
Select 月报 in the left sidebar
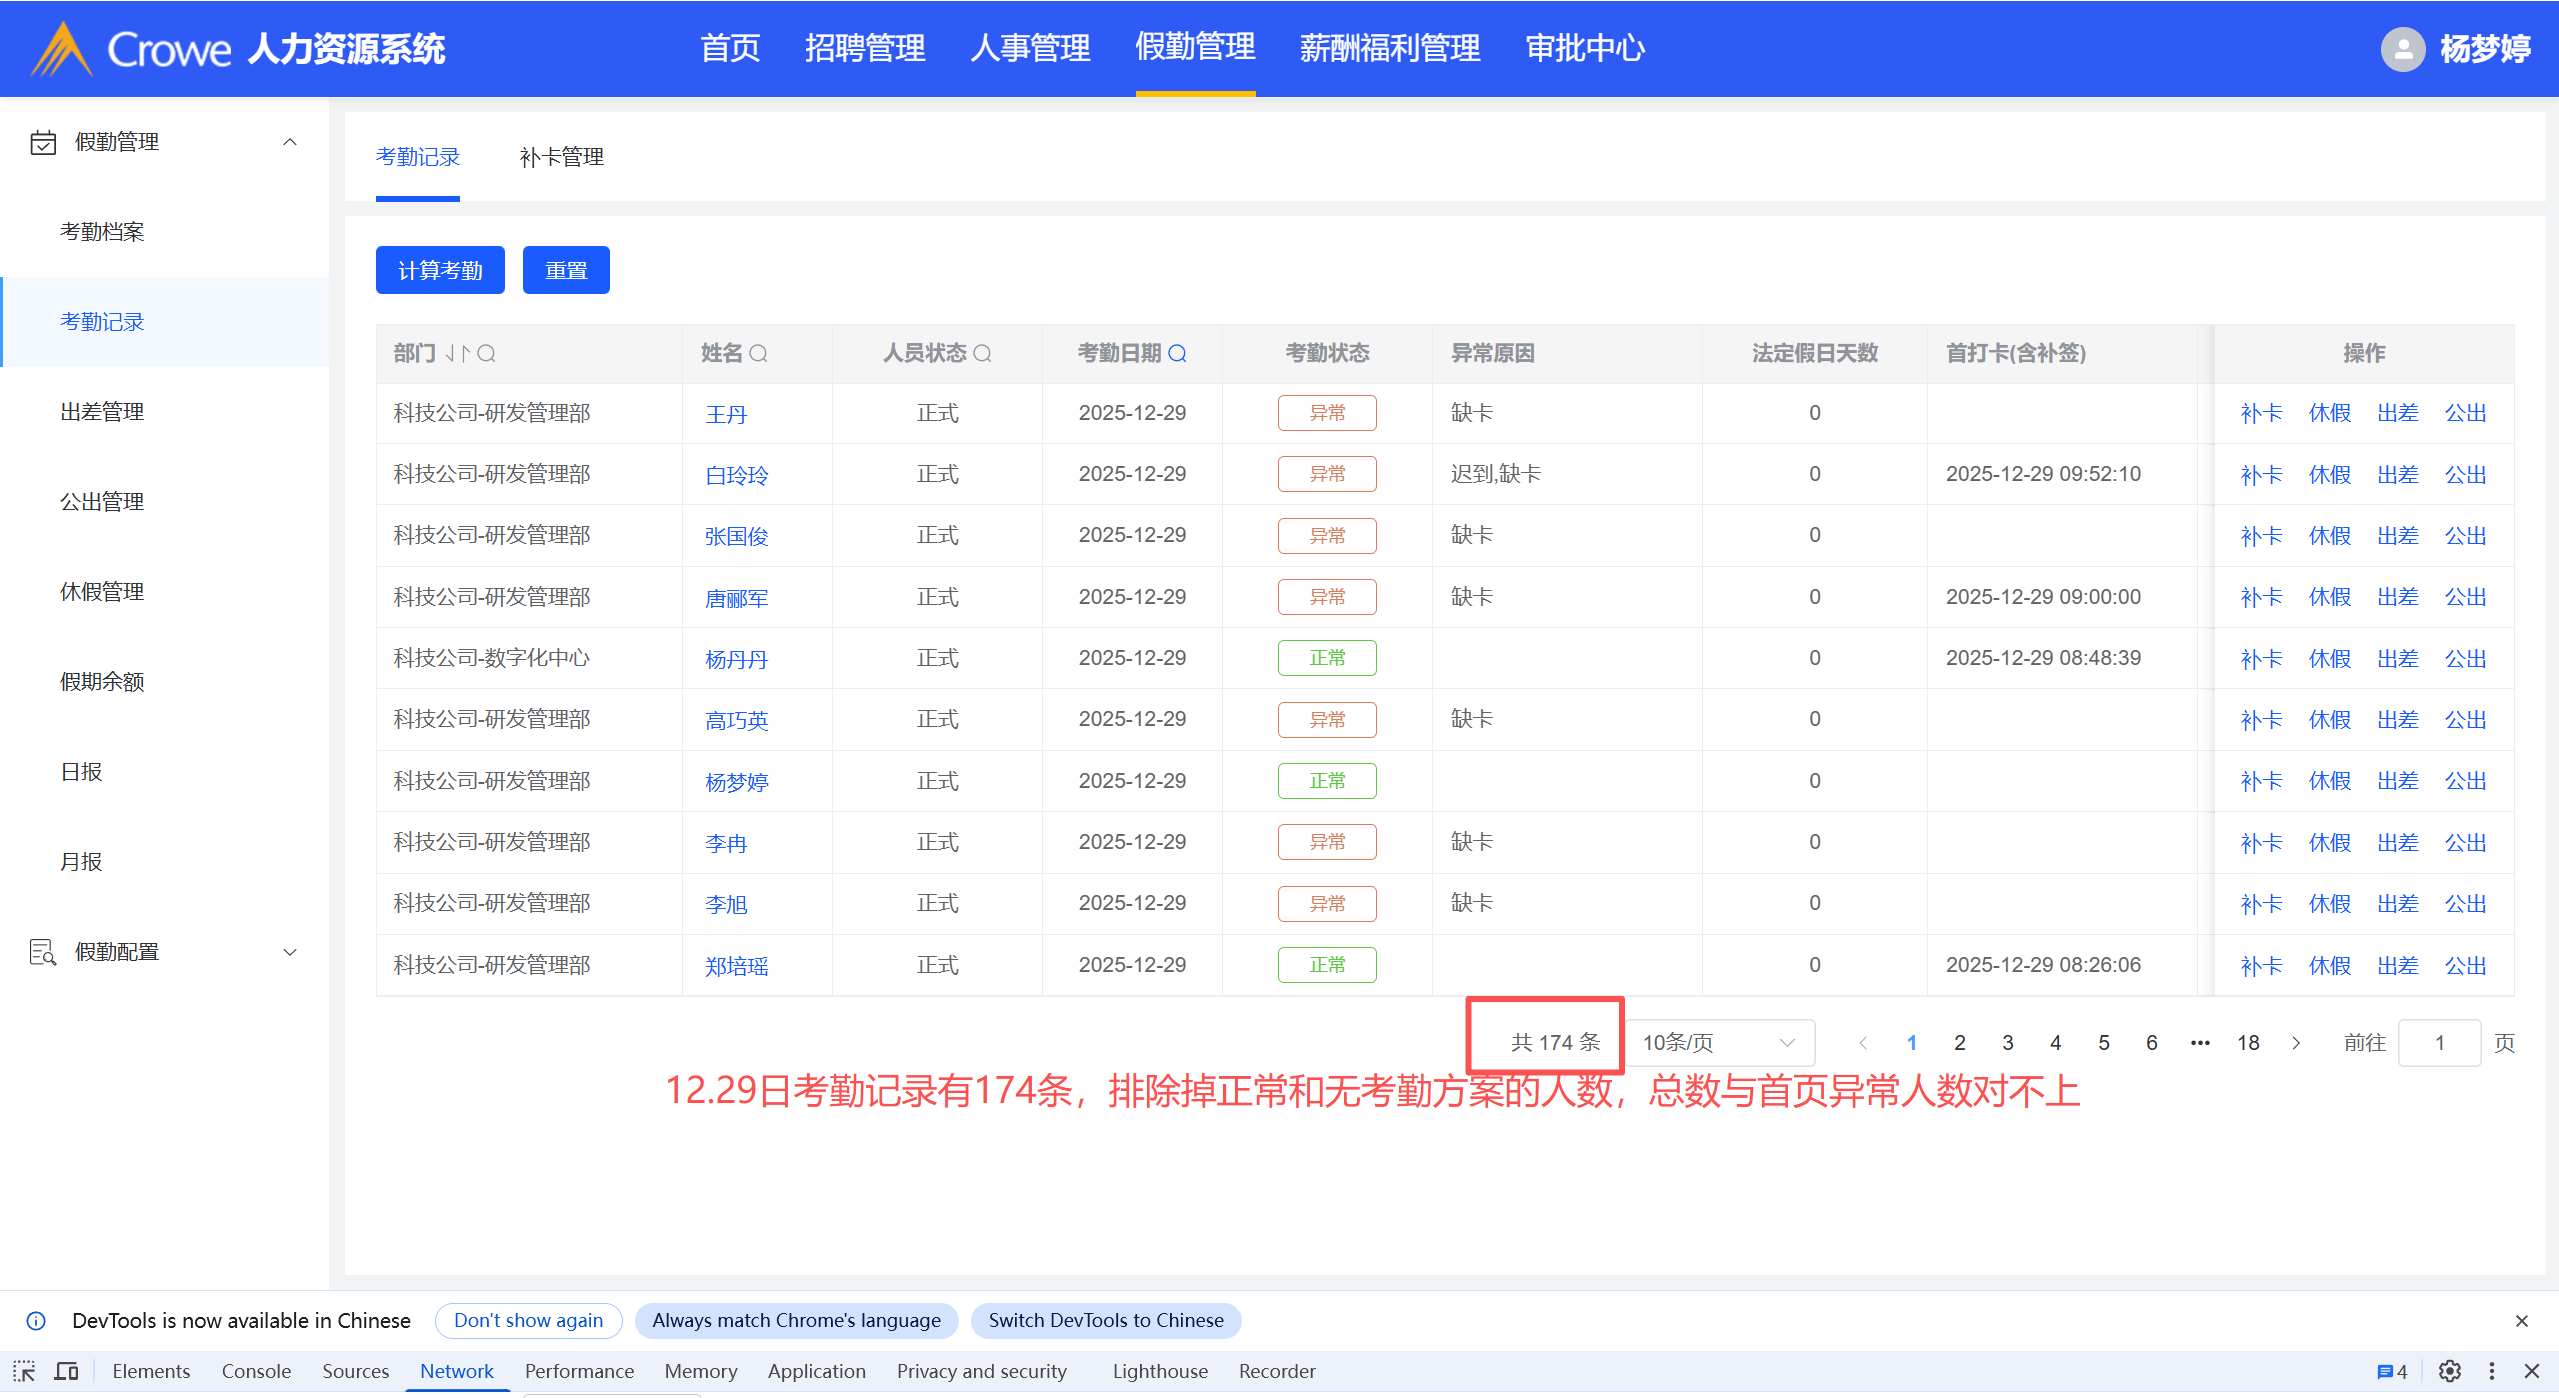[x=81, y=862]
